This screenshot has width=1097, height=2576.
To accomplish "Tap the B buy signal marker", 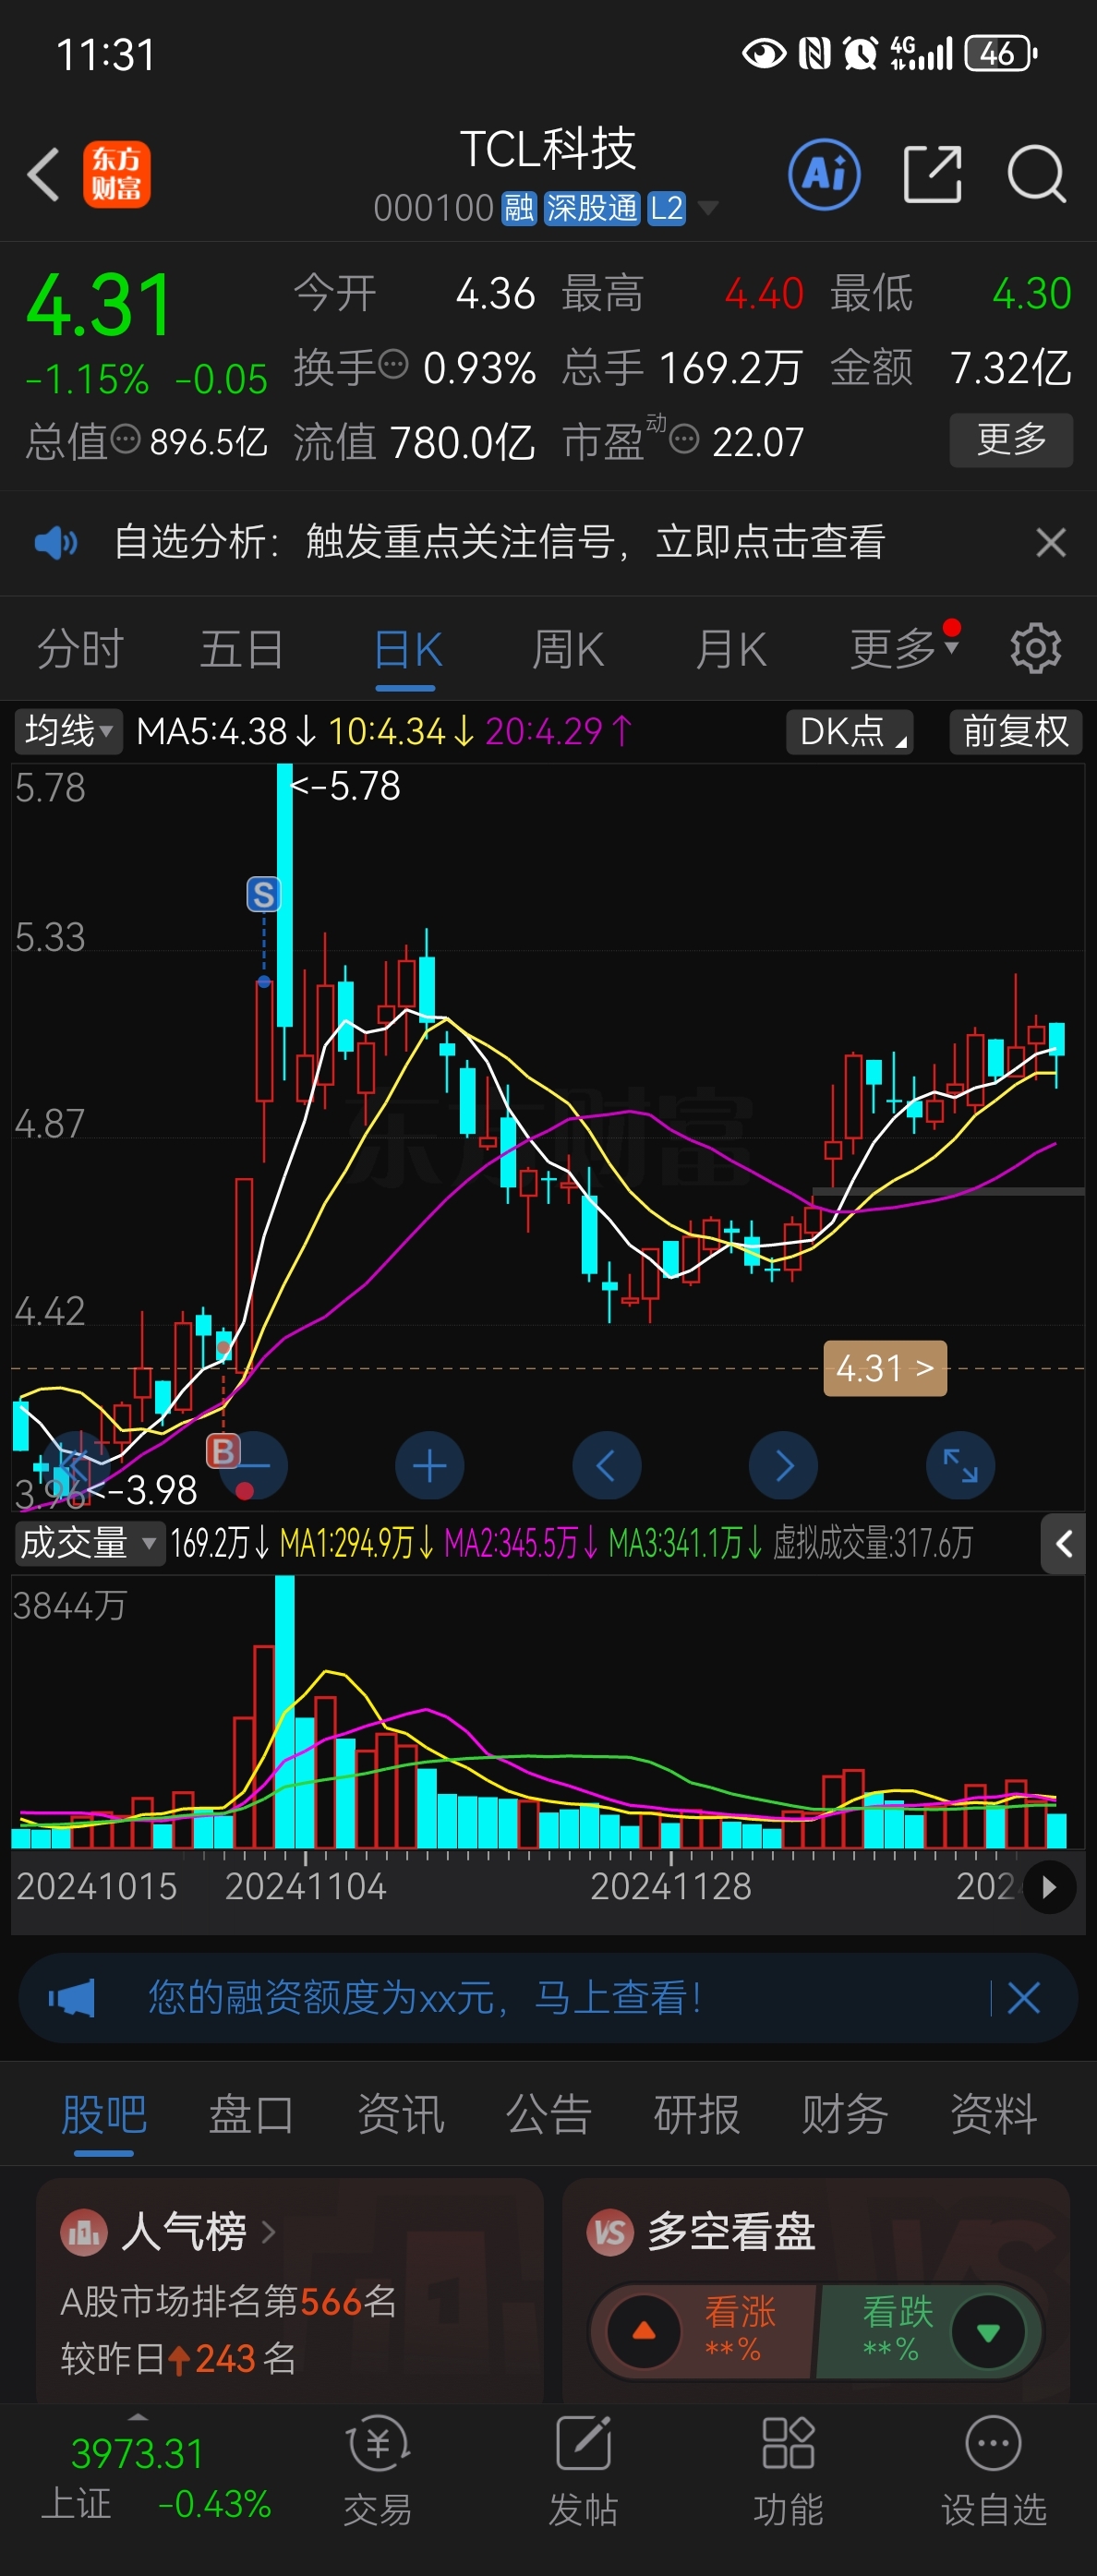I will point(223,1451).
